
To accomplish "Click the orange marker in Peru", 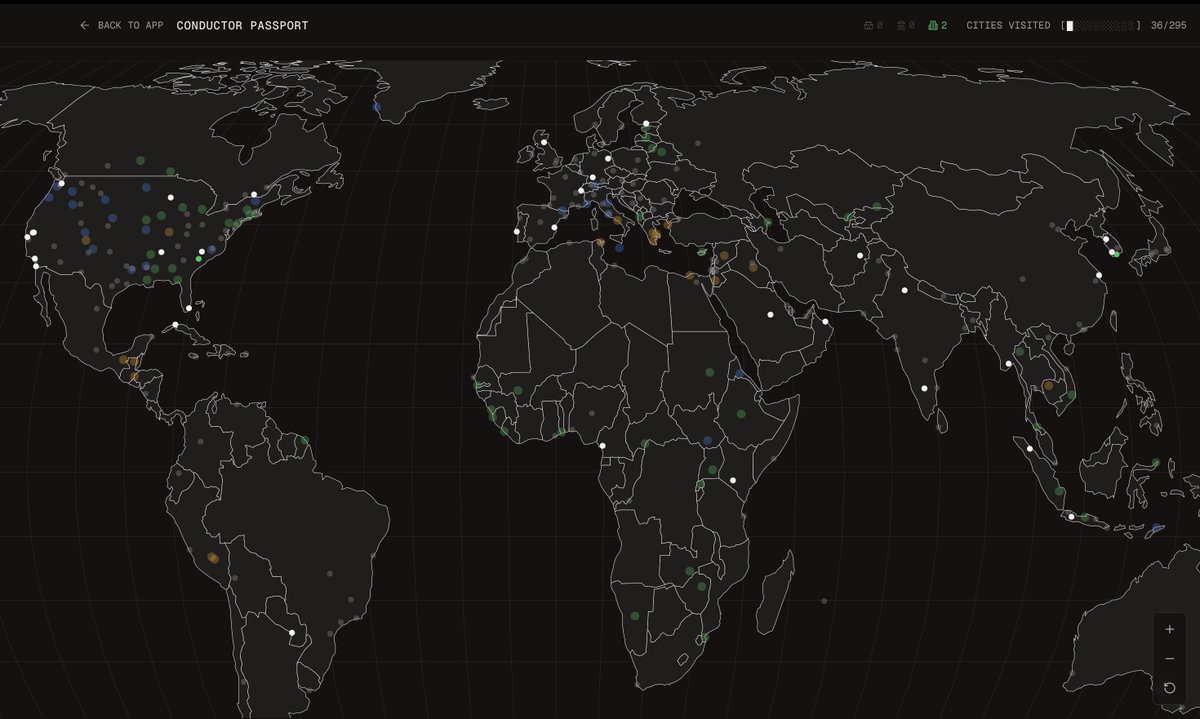I will pos(212,558).
